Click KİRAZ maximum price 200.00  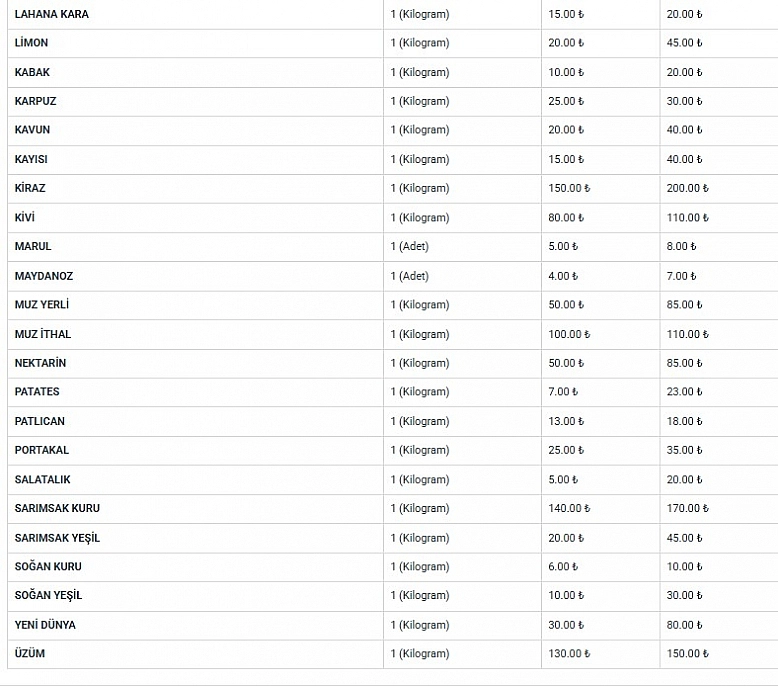click(x=688, y=188)
